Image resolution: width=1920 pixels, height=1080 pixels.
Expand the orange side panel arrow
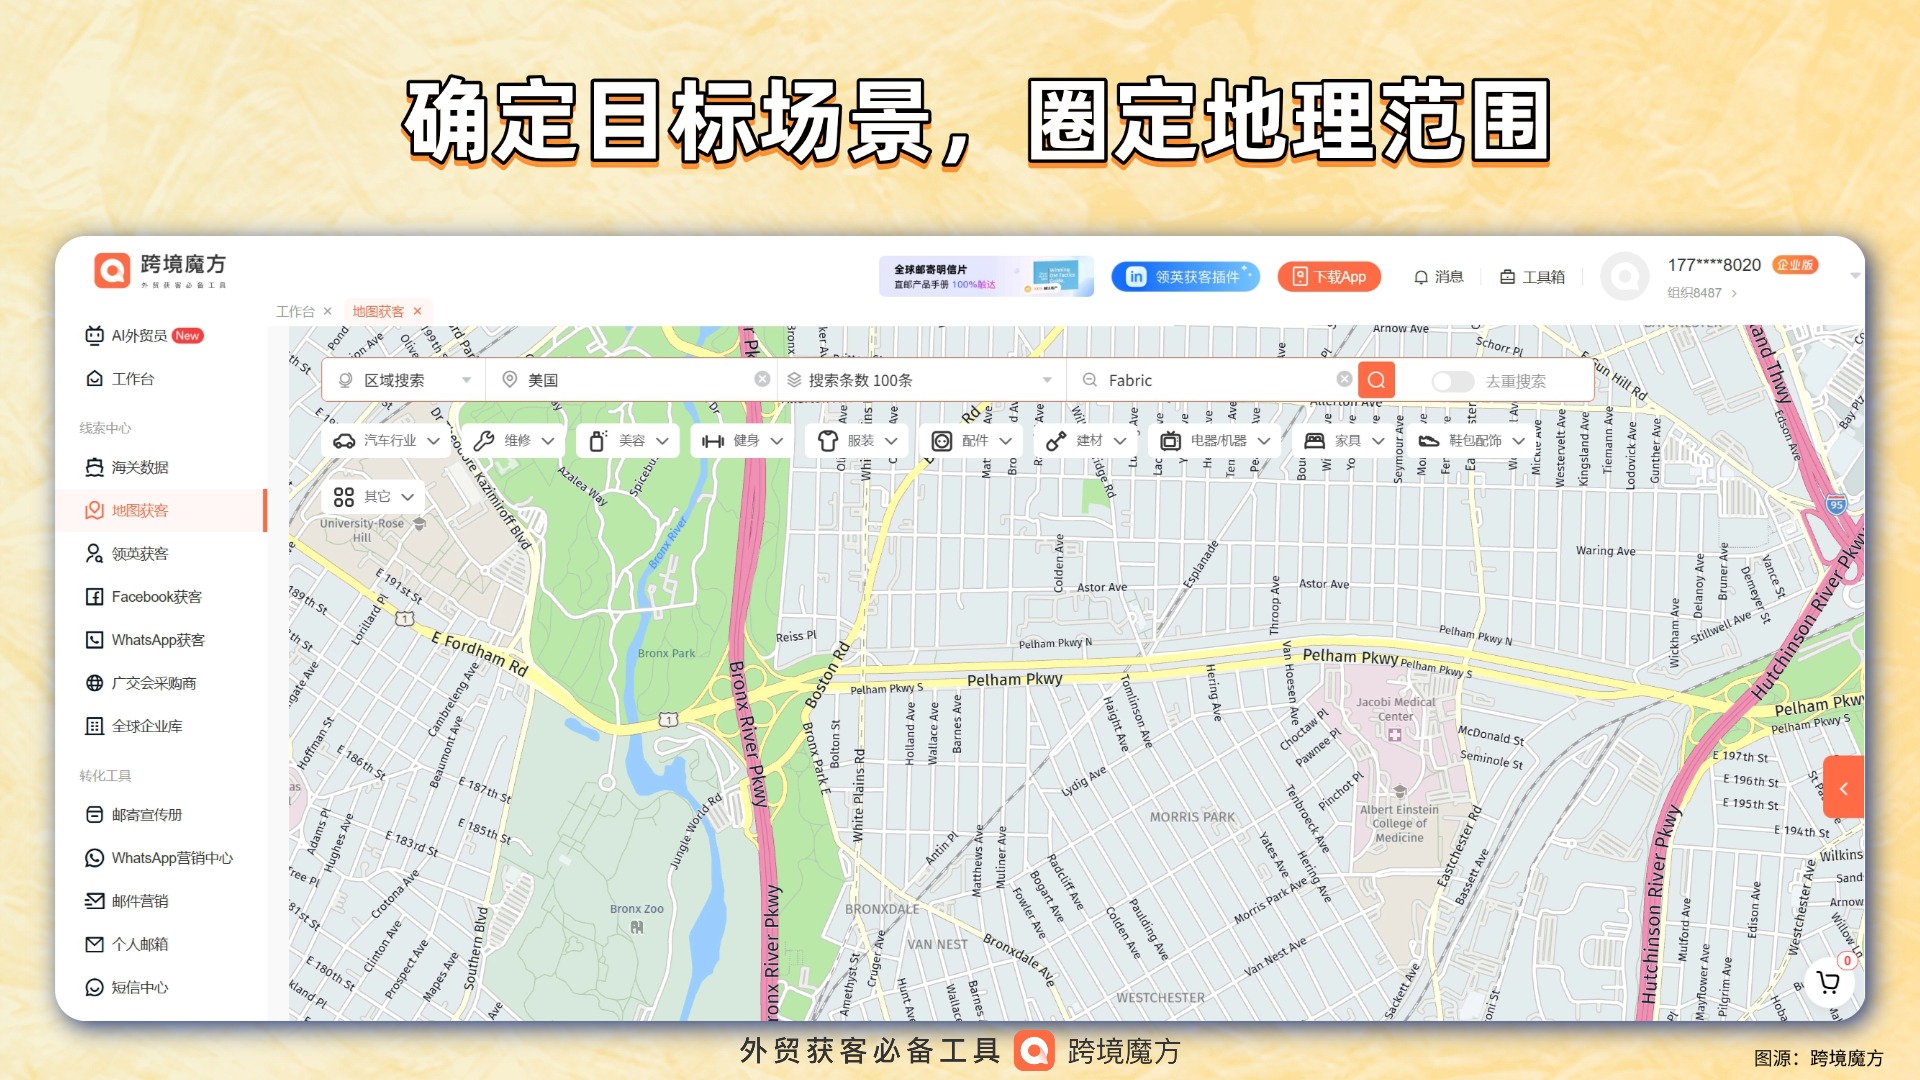[1843, 788]
